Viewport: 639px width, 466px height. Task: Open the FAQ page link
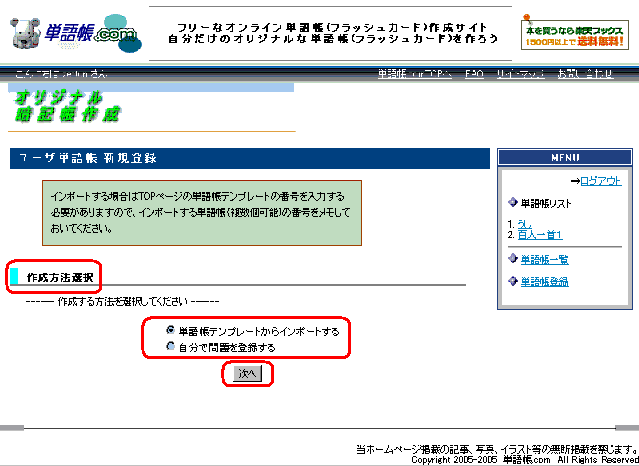(474, 75)
